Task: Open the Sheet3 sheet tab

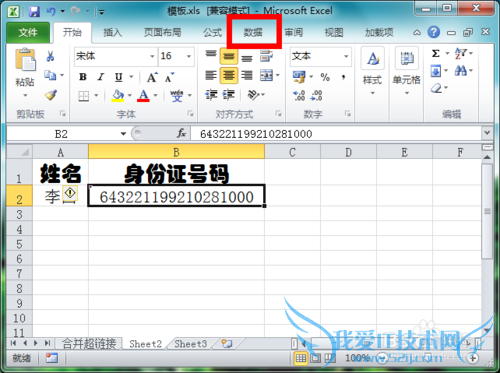Action: point(191,343)
